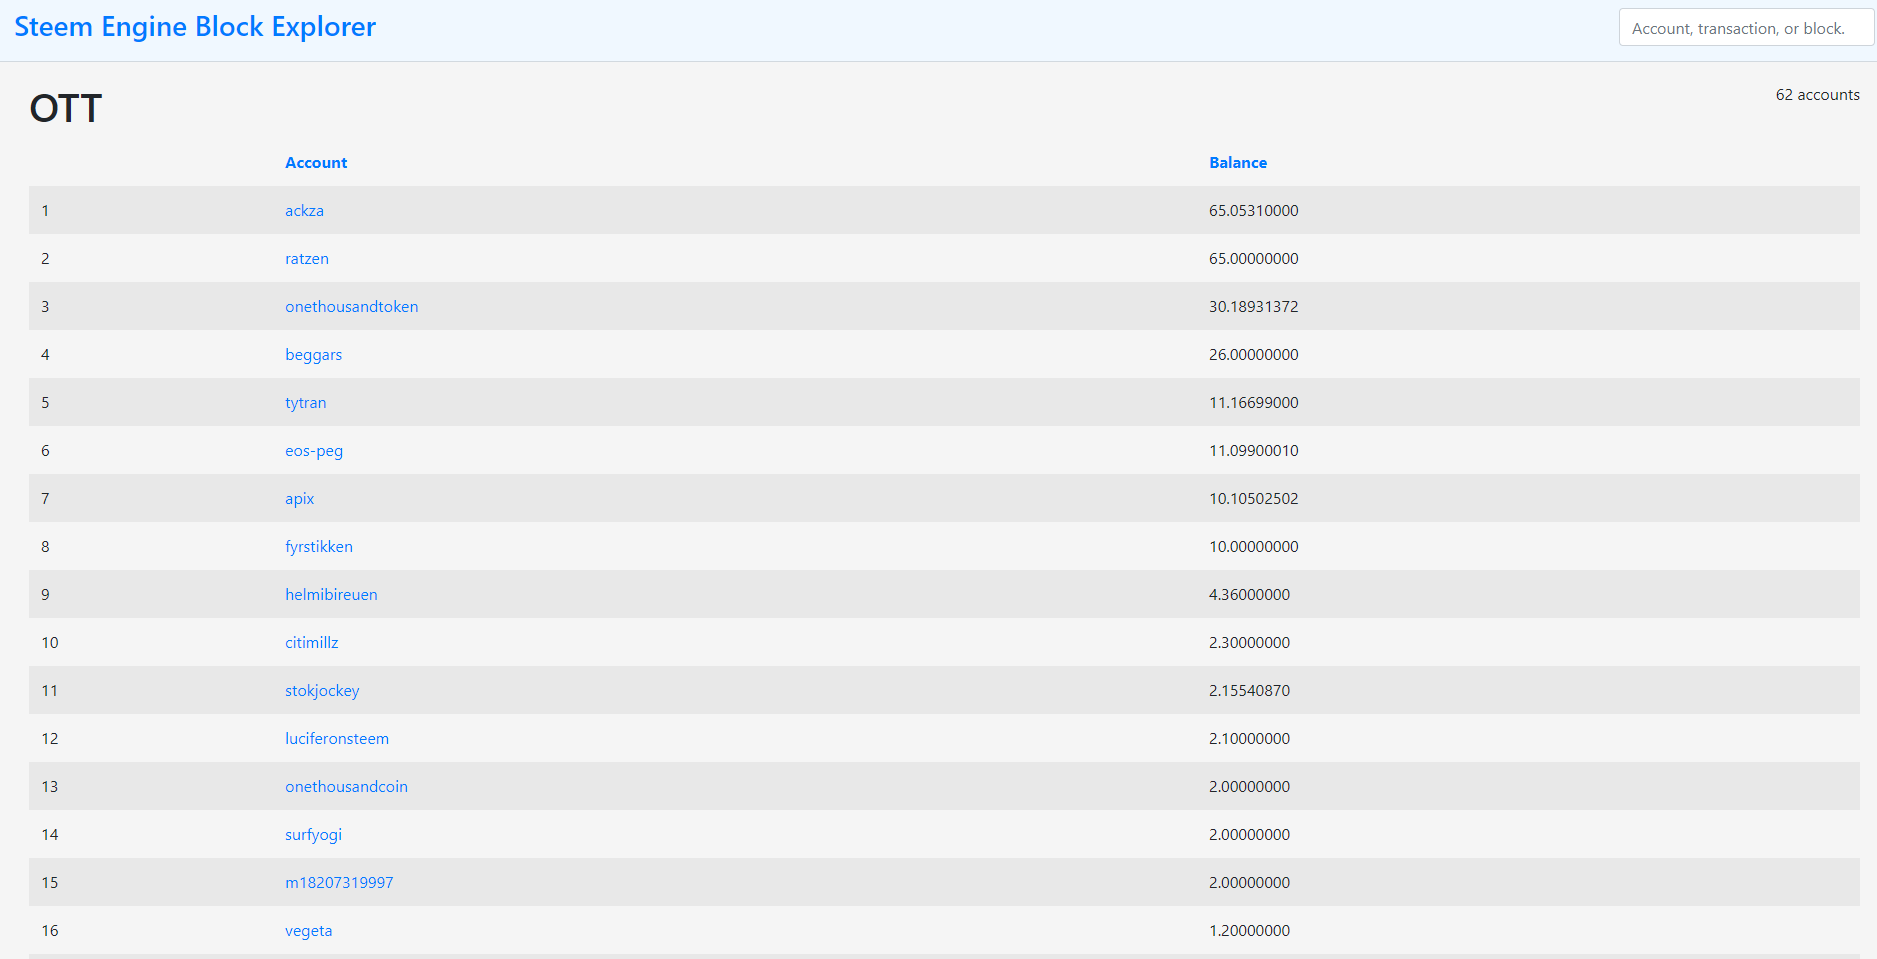Click the 10.00000000 balance for fyrstikken

(x=1254, y=546)
